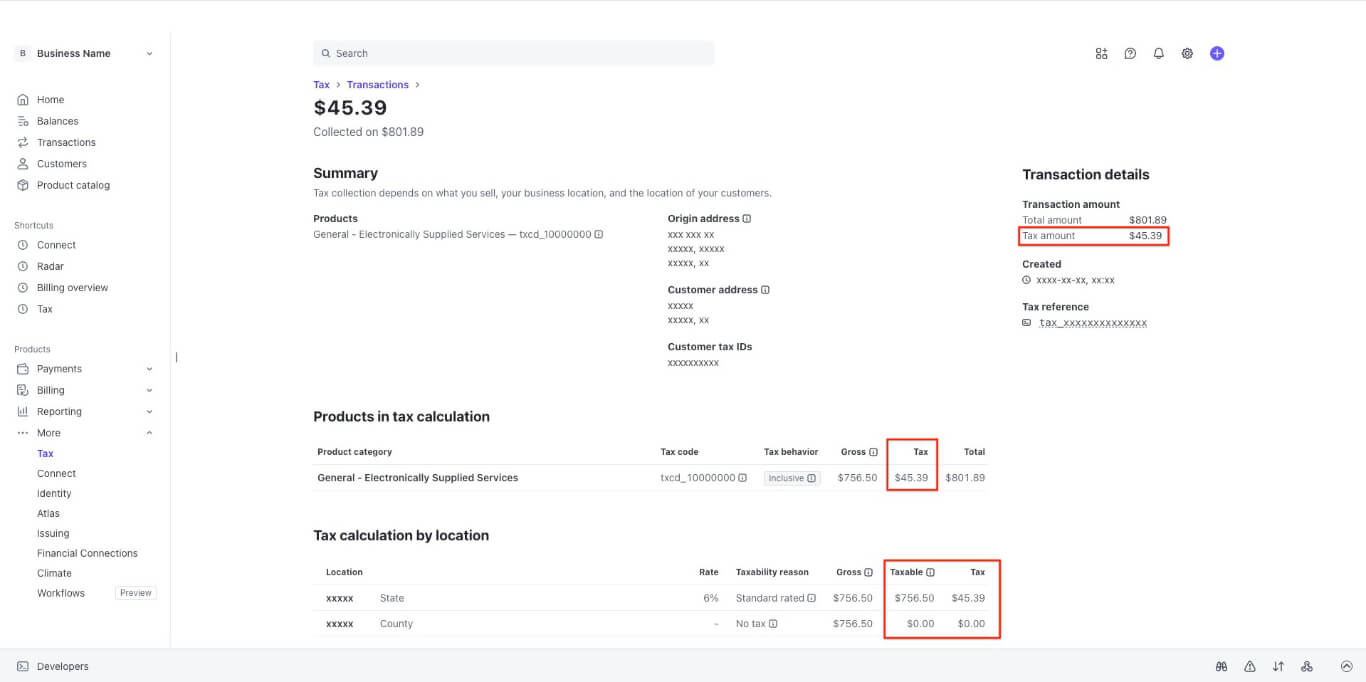Screen dimensions: 1366x682
Task: Open Product catalog in sidebar
Action: [x=73, y=185]
